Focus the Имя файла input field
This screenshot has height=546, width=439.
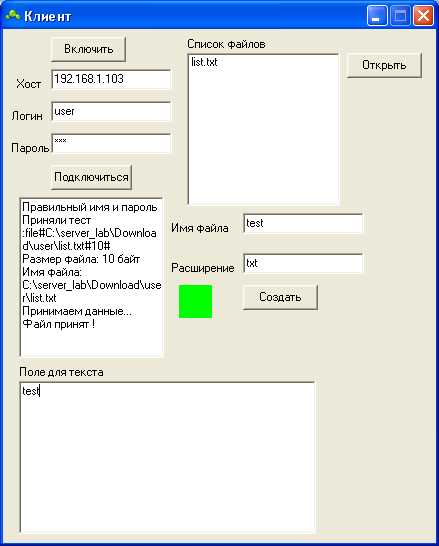click(x=303, y=223)
